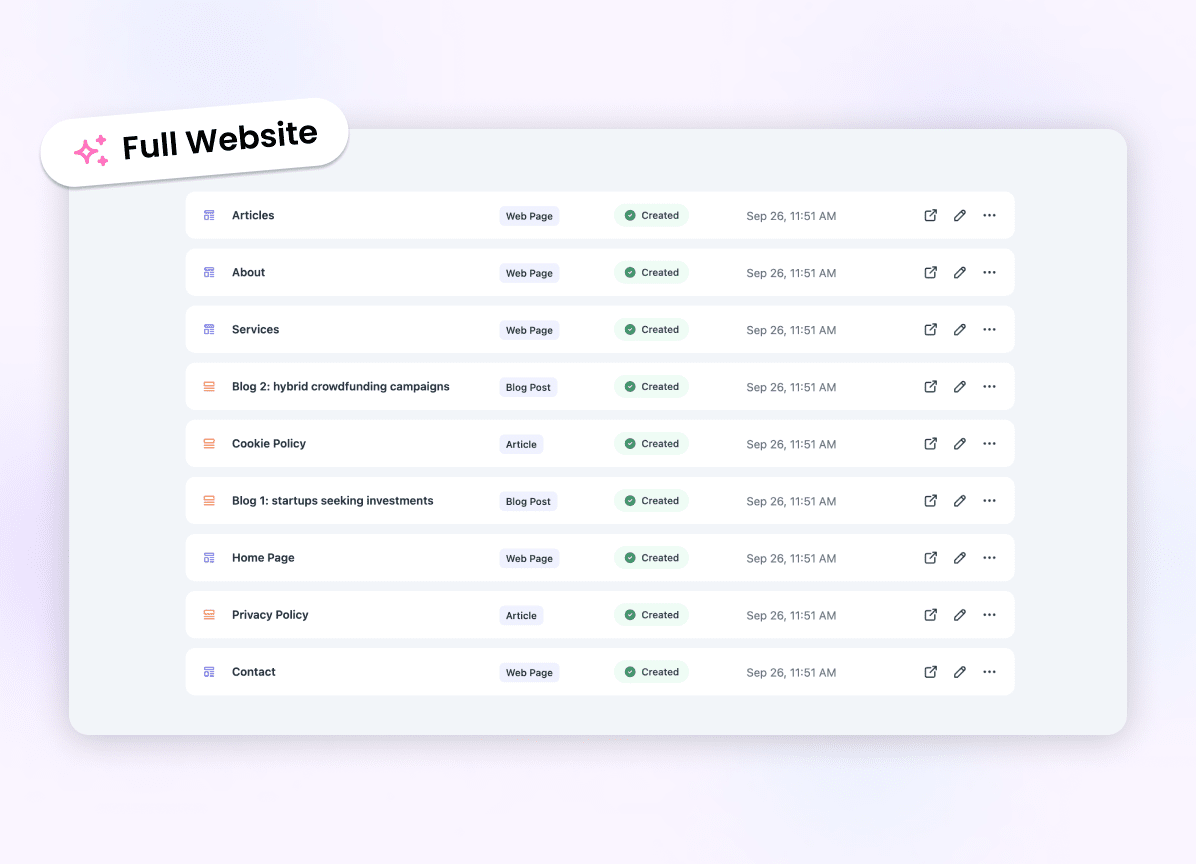Click Created status badge on Articles row
Image resolution: width=1196 pixels, height=864 pixels.
651,215
